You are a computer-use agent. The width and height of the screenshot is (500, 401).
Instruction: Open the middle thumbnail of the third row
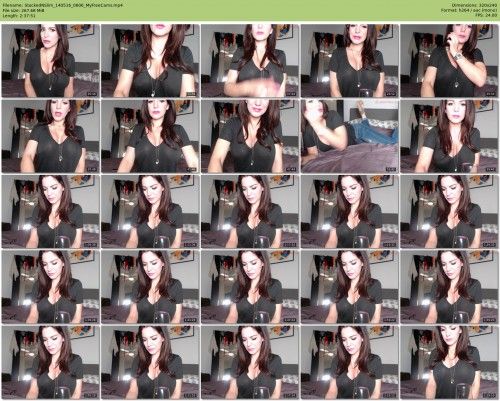[250, 211]
